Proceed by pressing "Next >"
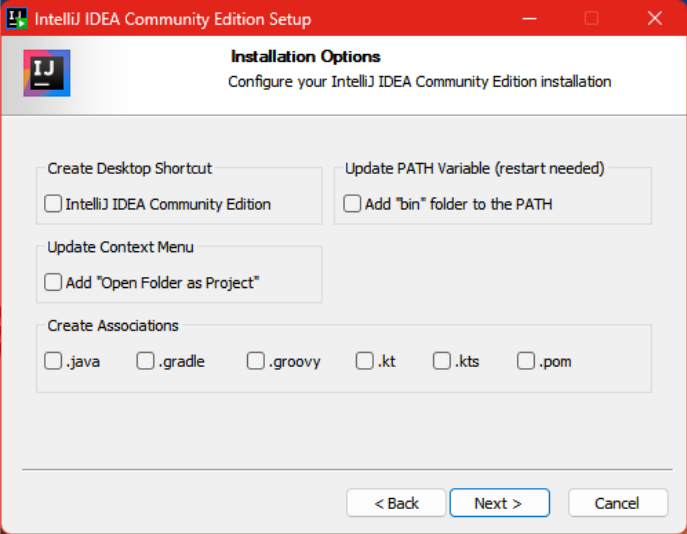Viewport: 687px width, 534px height. point(499,503)
